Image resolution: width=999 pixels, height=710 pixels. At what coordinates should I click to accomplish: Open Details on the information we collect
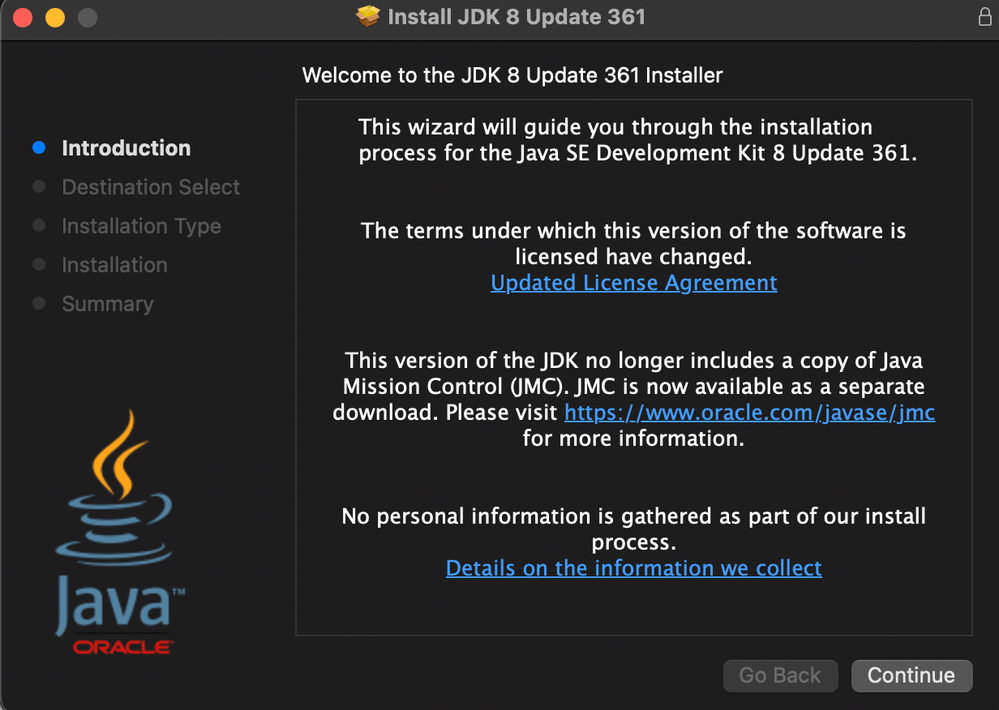pyautogui.click(x=634, y=568)
